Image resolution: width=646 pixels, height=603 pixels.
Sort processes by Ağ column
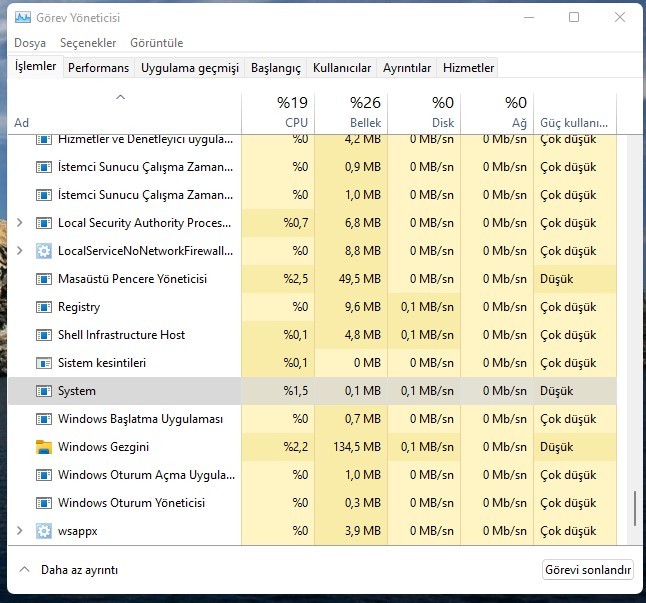click(497, 113)
